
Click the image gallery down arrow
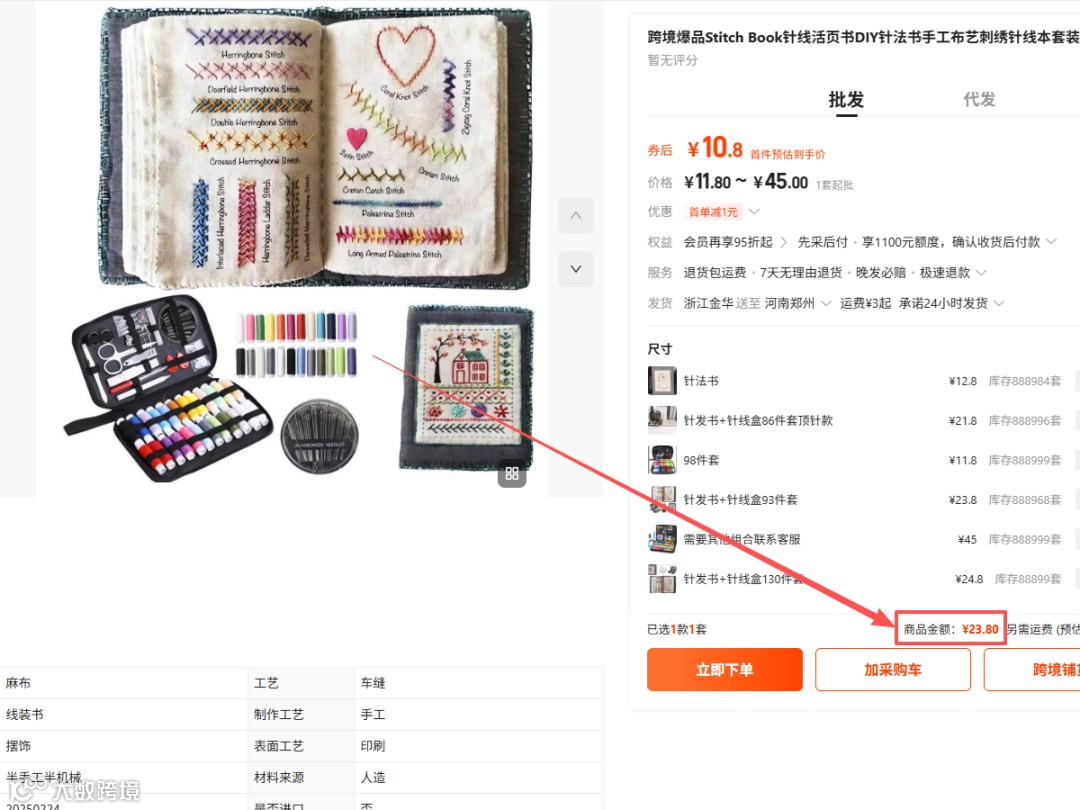[576, 269]
